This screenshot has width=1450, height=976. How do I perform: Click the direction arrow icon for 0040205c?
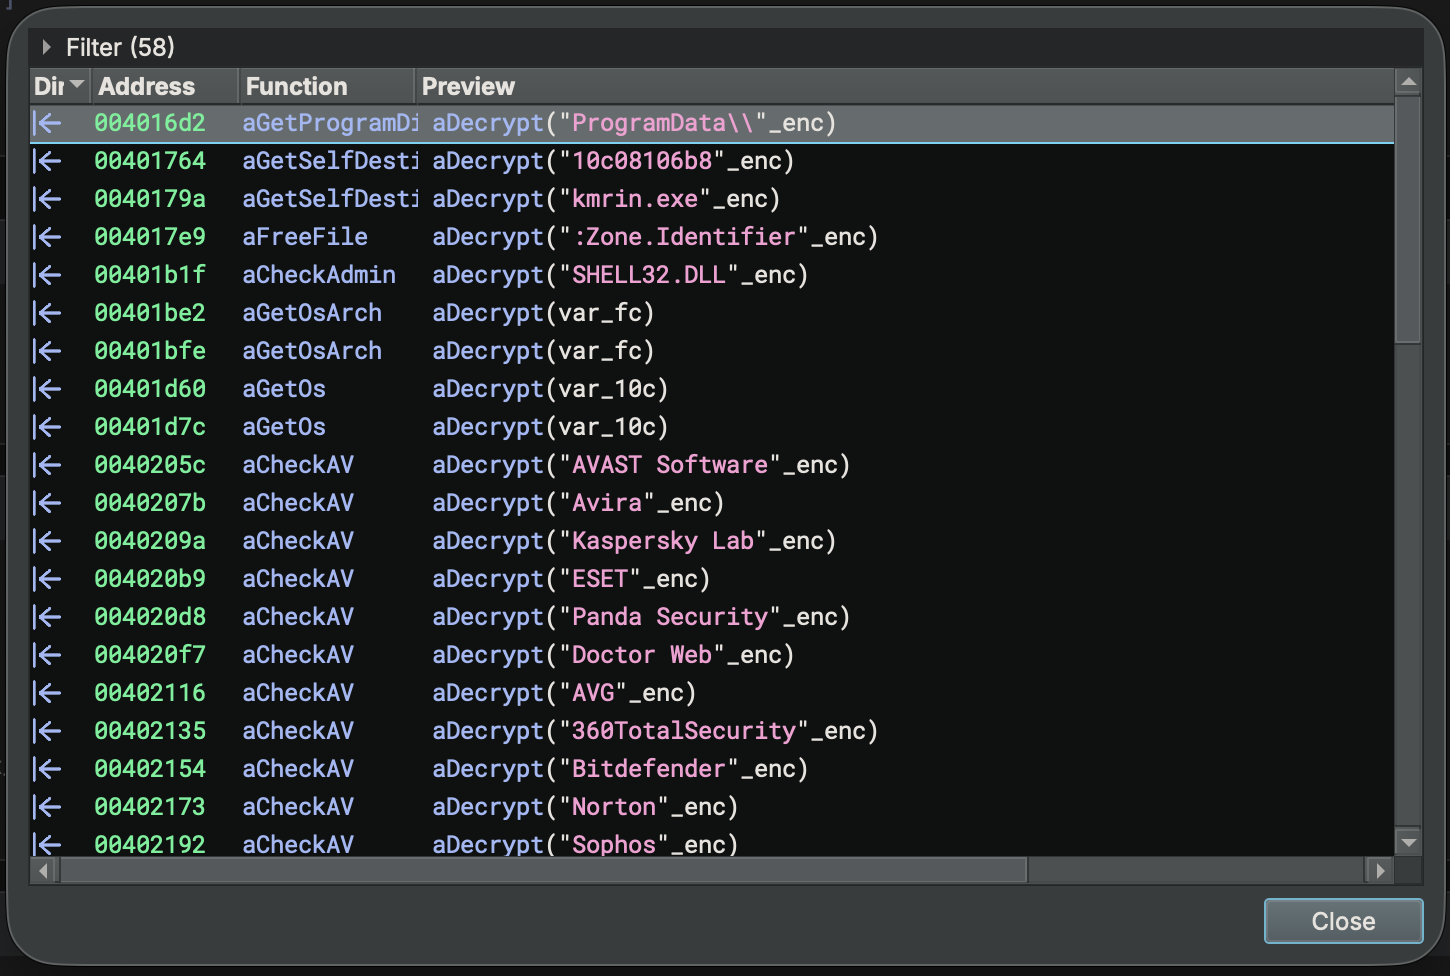pyautogui.click(x=47, y=465)
